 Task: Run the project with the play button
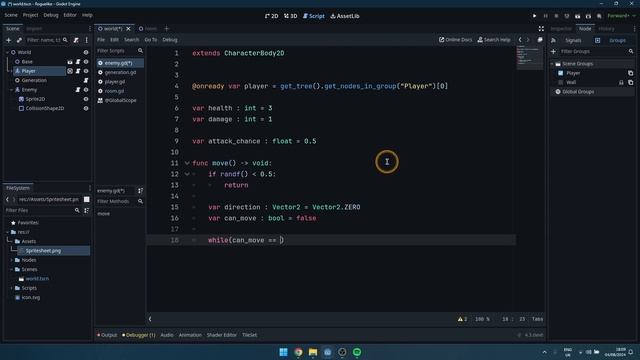pos(534,16)
